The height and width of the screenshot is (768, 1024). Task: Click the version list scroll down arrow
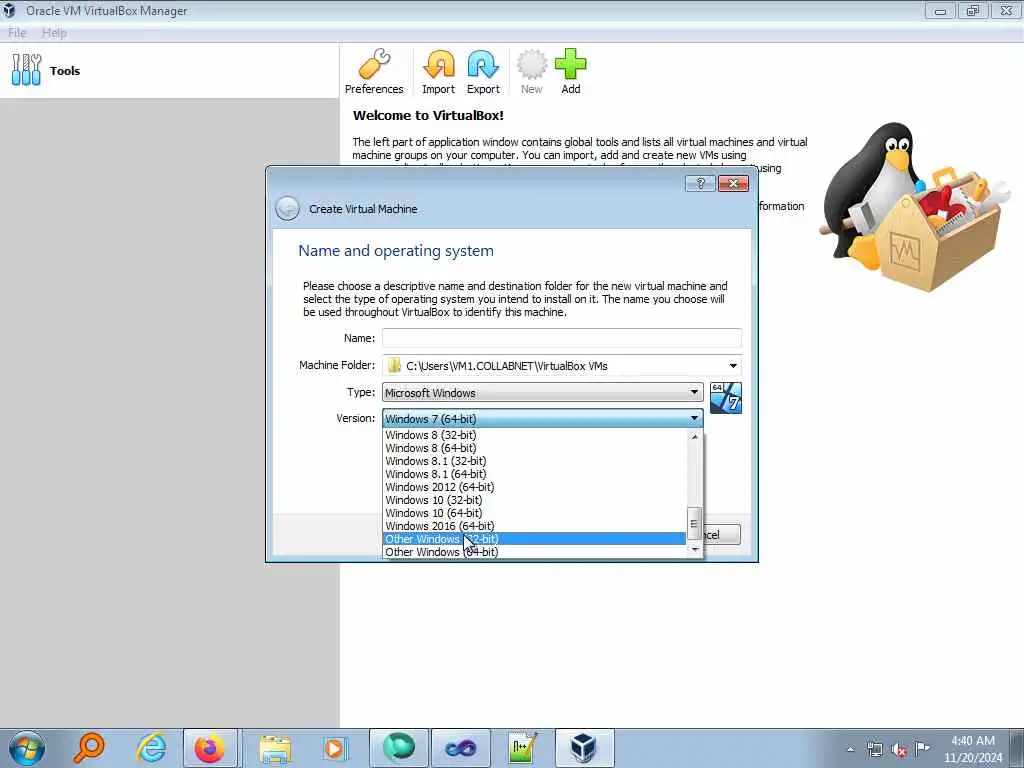695,550
